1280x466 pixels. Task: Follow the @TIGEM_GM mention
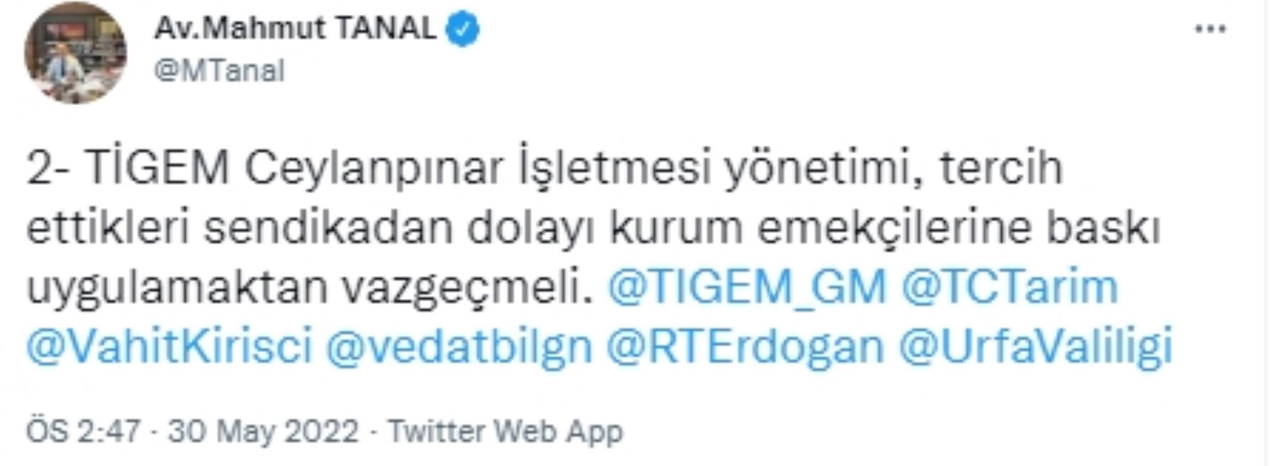pos(747,288)
